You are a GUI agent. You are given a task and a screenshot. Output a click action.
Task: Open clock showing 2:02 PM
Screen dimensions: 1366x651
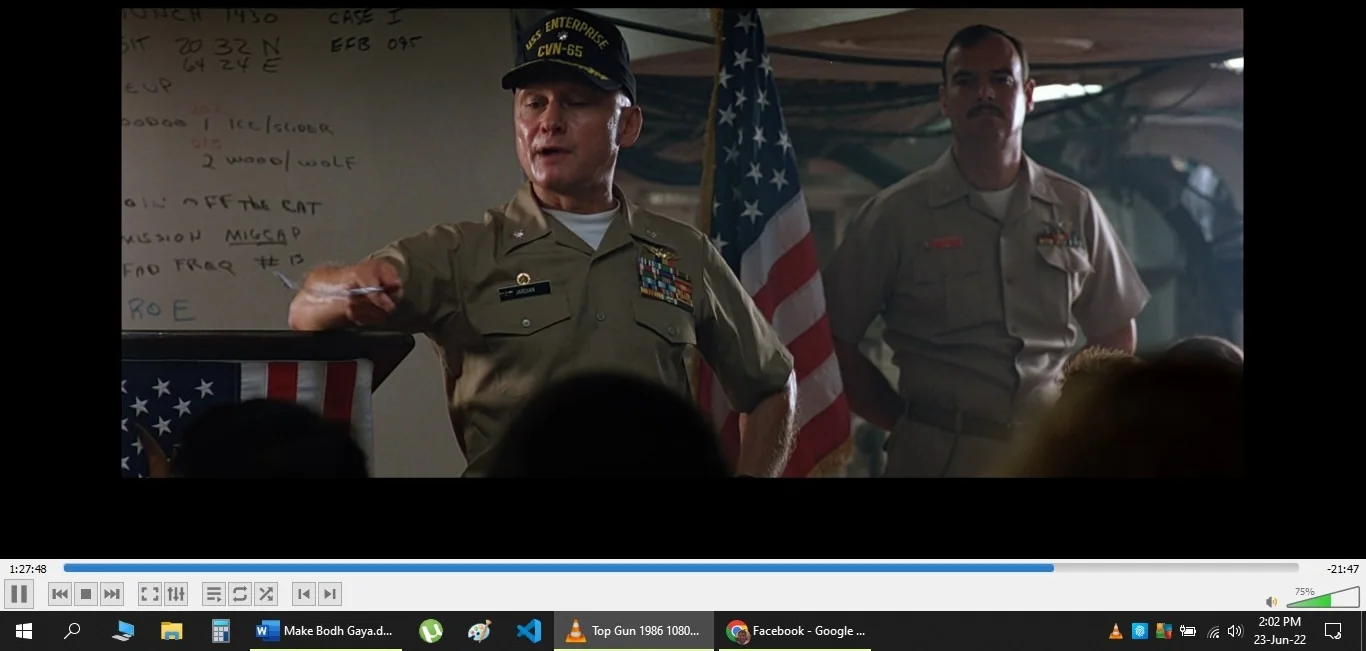1280,631
